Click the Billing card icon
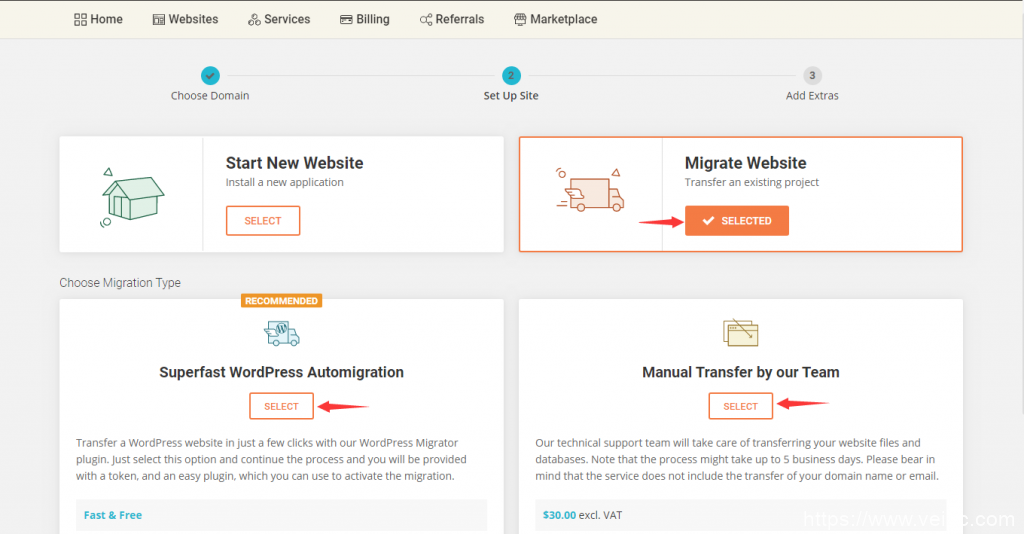This screenshot has width=1024, height=534. (x=346, y=19)
